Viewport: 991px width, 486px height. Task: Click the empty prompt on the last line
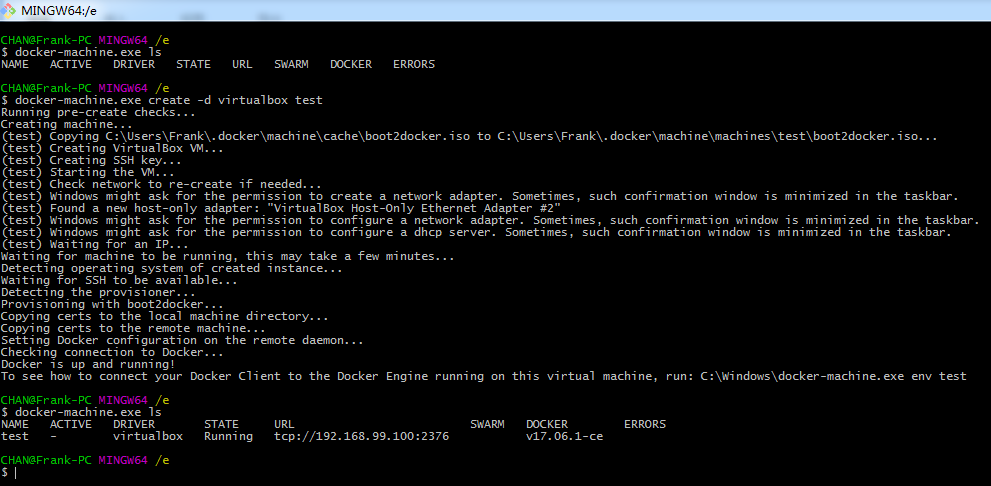pyautogui.click(x=14, y=473)
